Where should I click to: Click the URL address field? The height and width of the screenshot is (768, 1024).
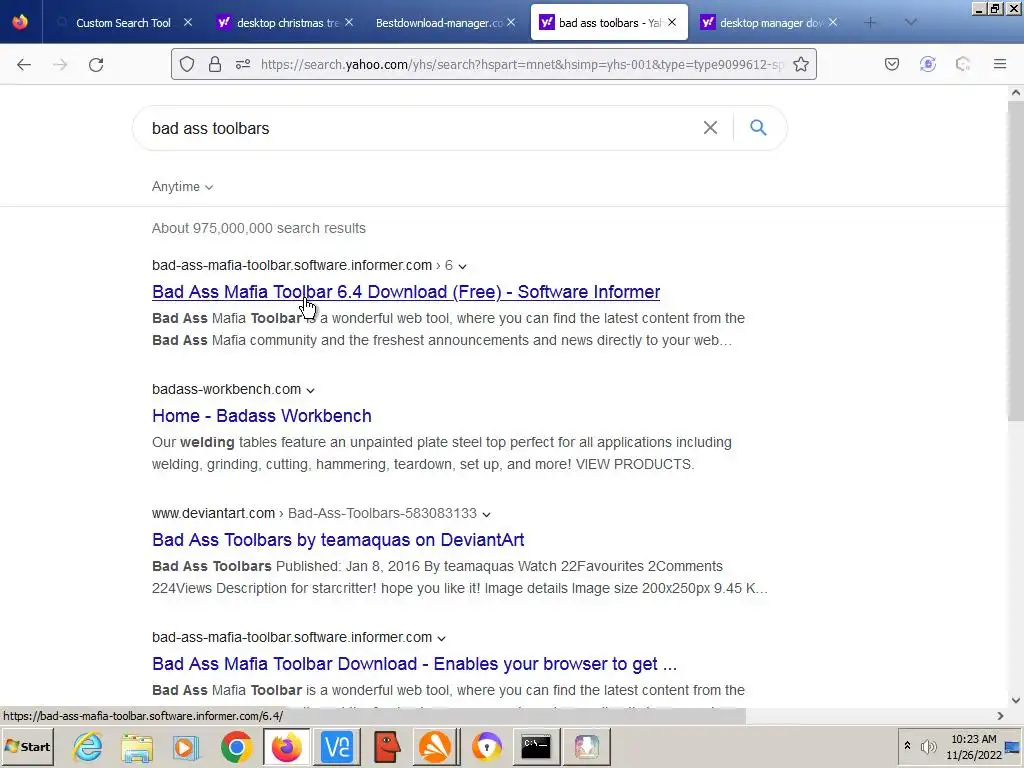click(520, 64)
